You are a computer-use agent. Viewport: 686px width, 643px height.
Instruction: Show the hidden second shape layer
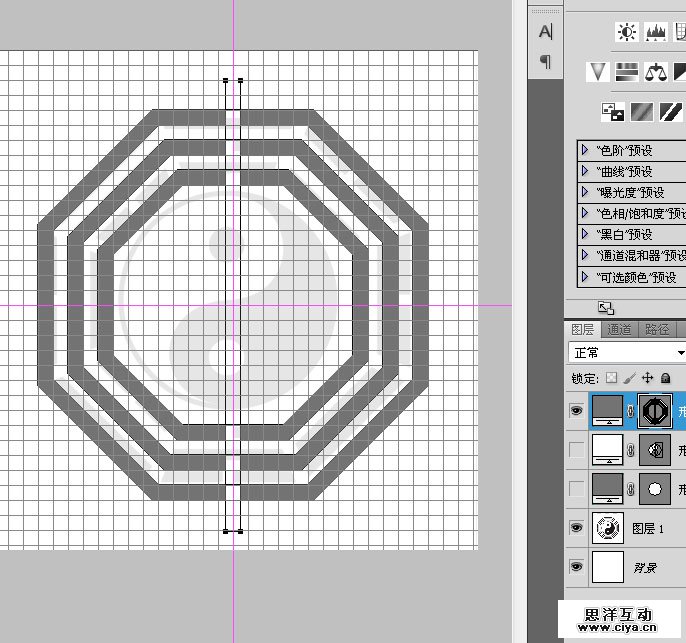(577, 450)
